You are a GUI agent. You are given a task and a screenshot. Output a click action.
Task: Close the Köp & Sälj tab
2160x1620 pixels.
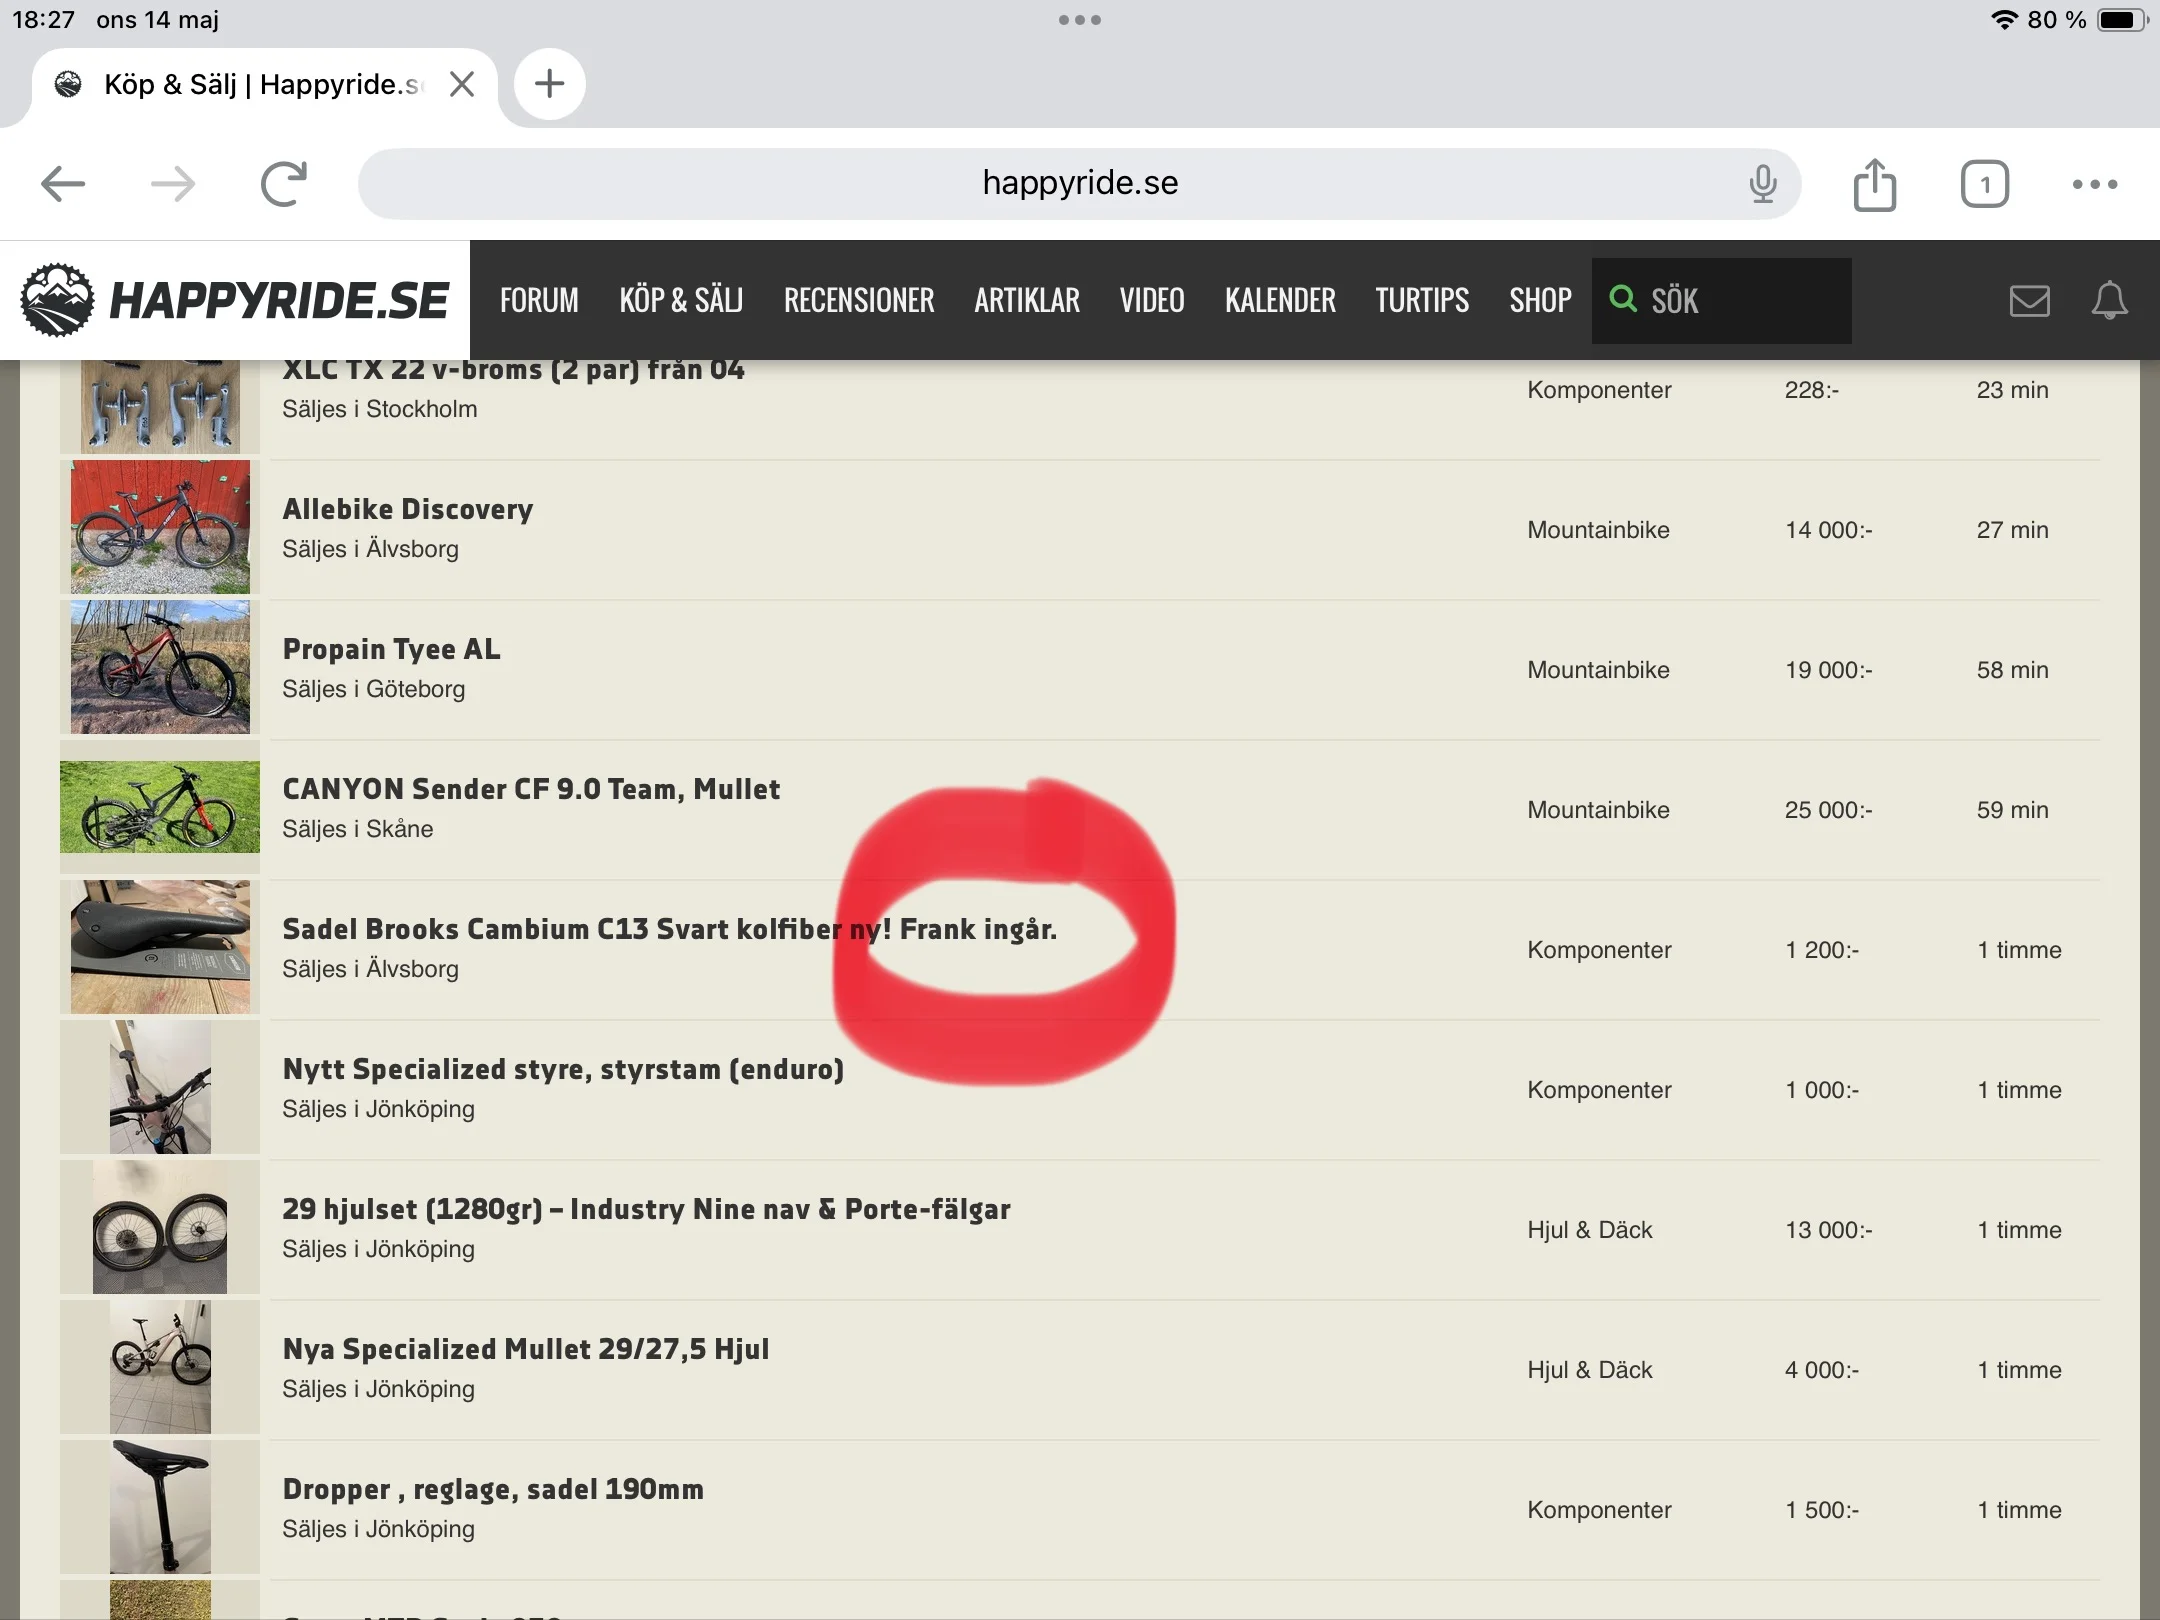click(462, 84)
